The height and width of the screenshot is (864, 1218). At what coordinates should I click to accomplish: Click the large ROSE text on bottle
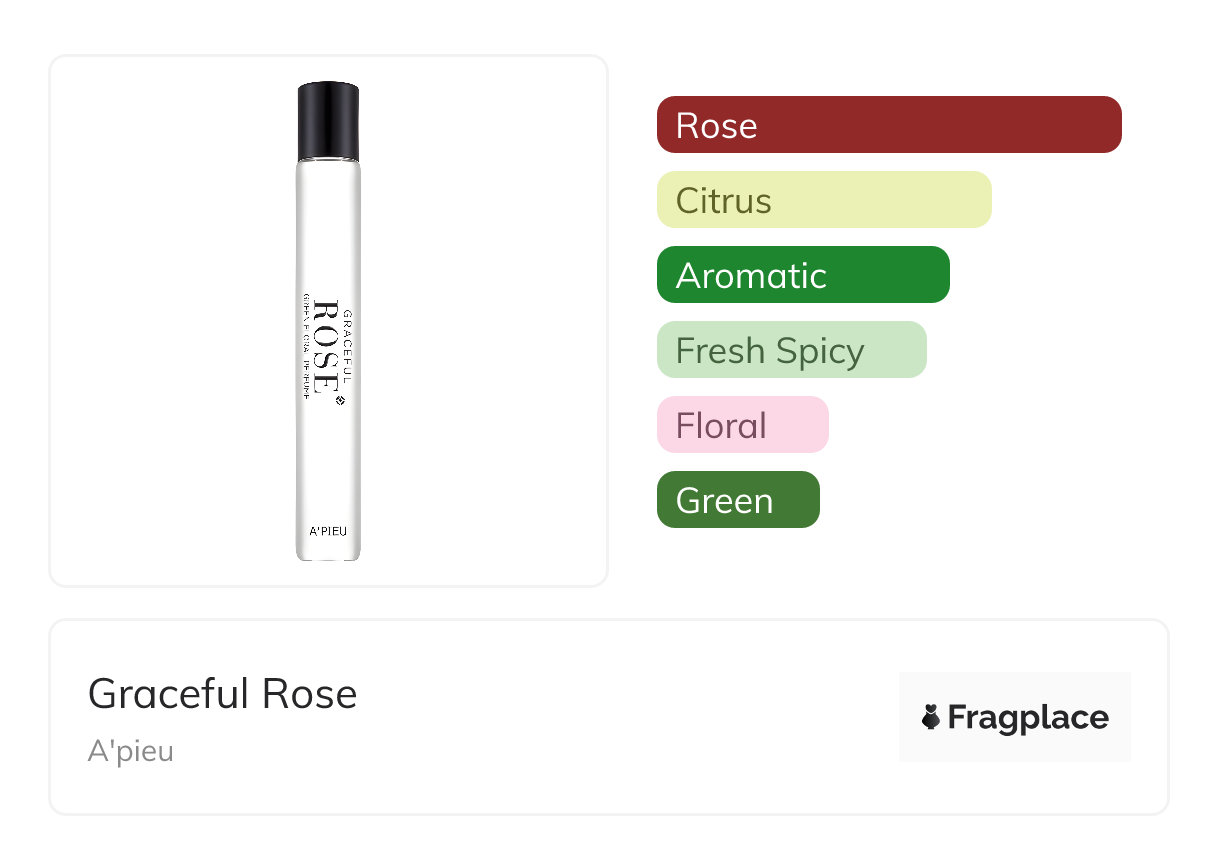click(x=324, y=347)
